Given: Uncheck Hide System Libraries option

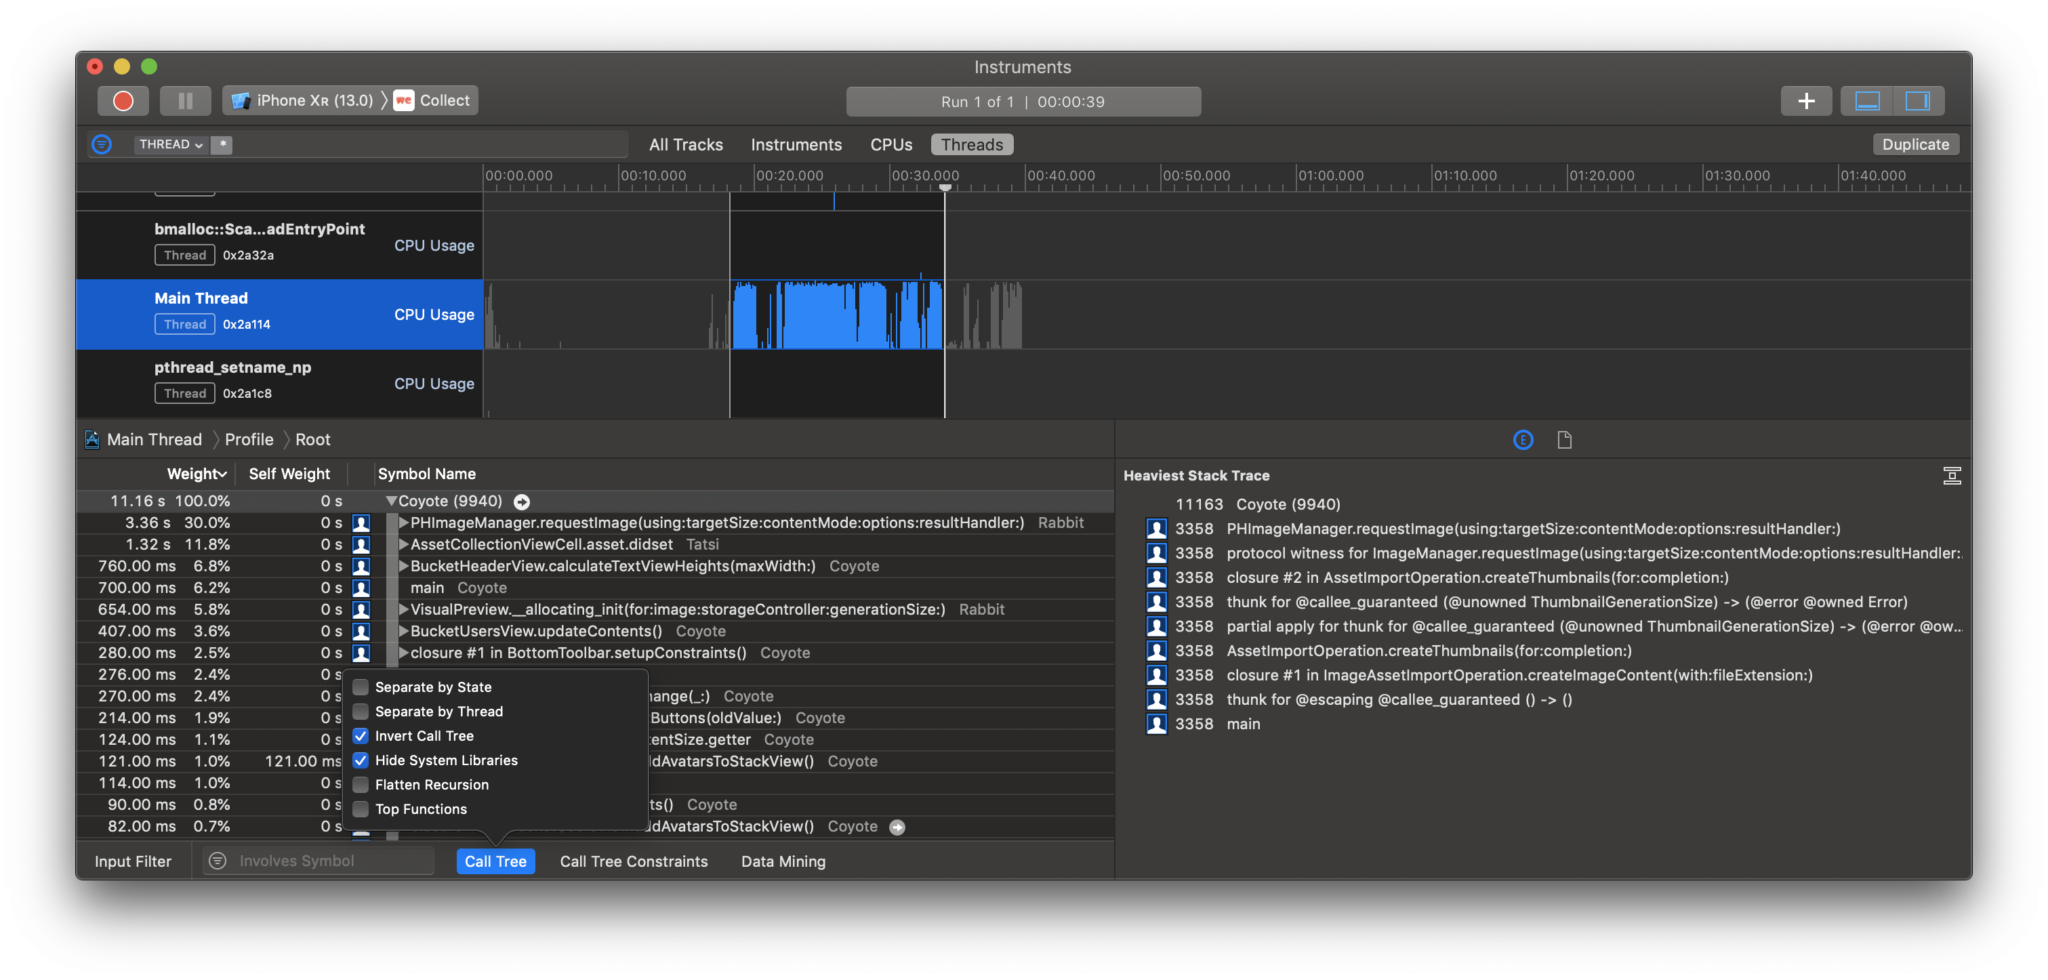Looking at the screenshot, I should (361, 760).
